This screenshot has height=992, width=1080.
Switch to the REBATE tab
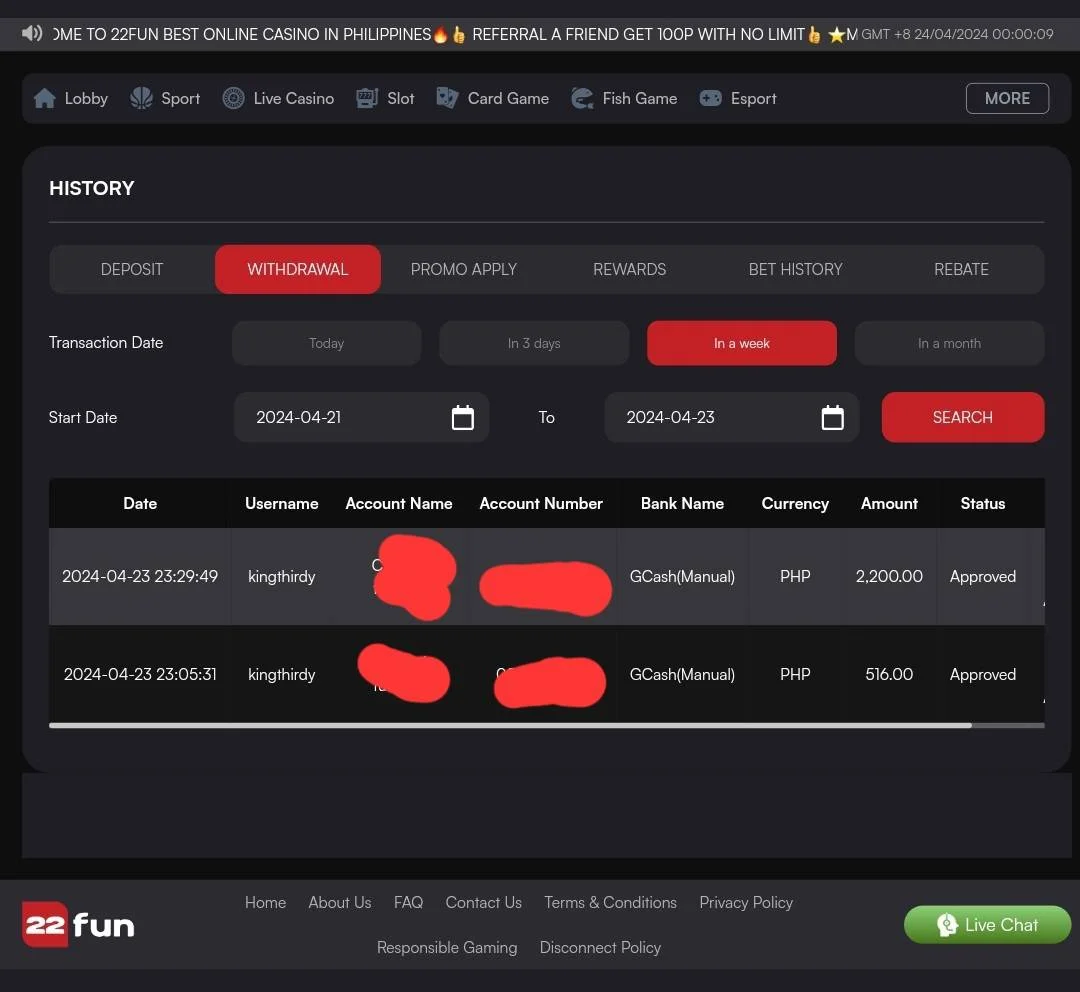pos(962,269)
